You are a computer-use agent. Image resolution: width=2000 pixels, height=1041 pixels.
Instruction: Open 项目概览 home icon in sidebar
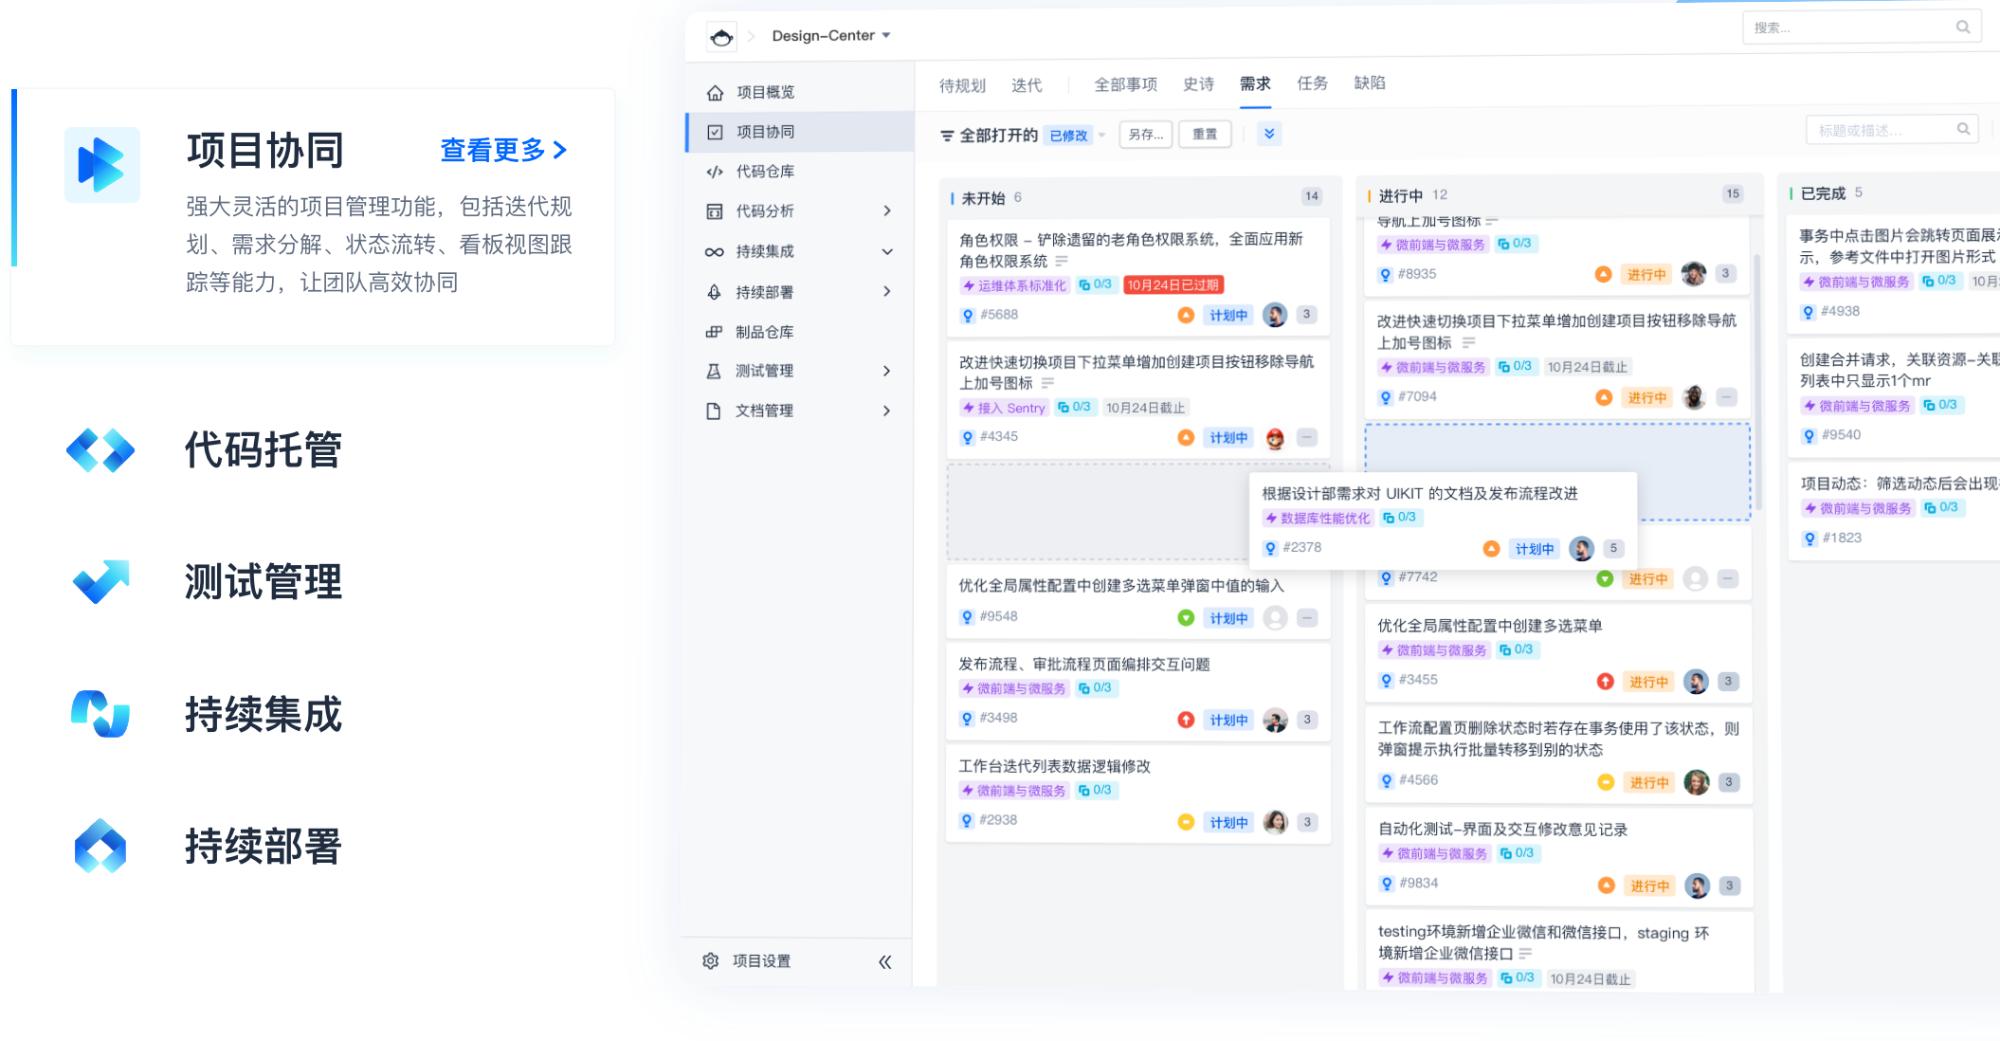[715, 93]
